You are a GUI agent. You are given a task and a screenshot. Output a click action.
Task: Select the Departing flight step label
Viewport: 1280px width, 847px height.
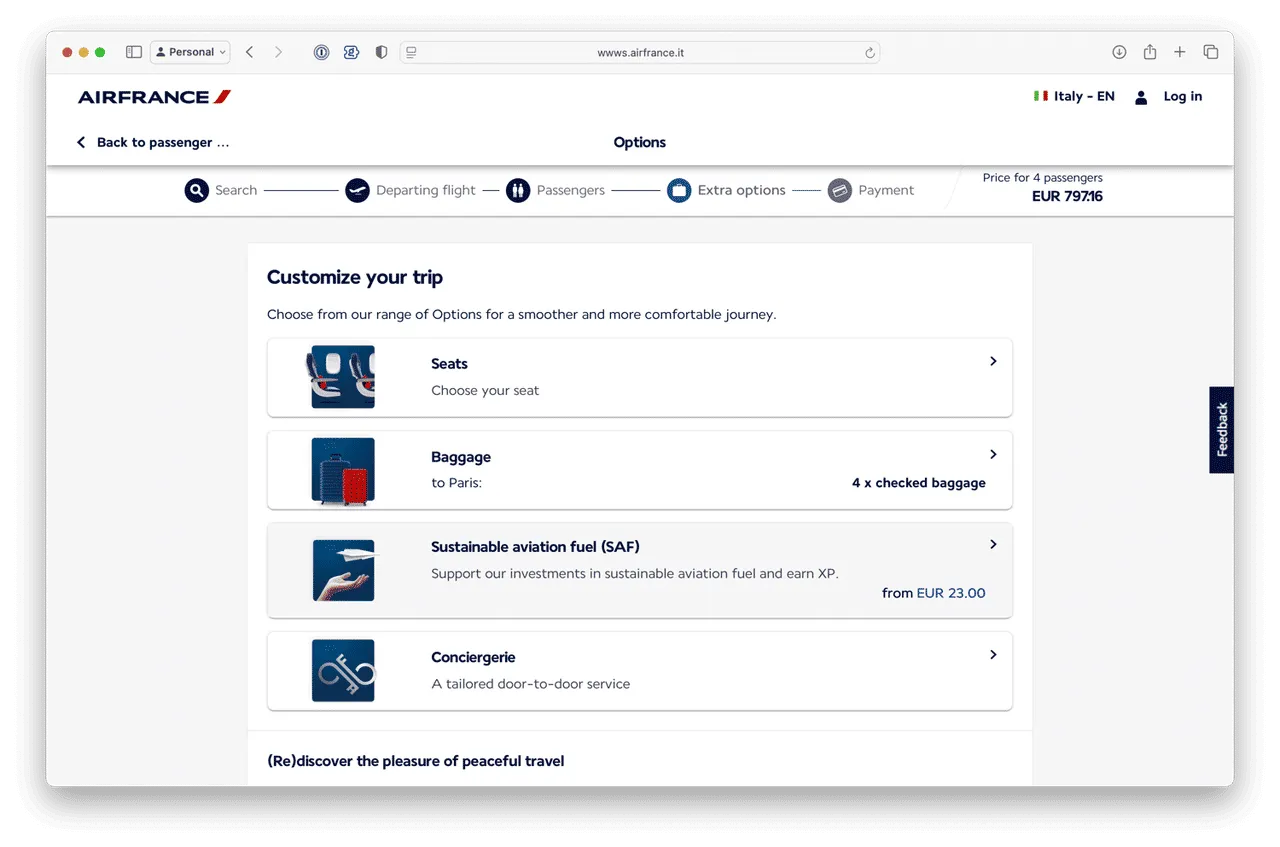[x=426, y=190]
